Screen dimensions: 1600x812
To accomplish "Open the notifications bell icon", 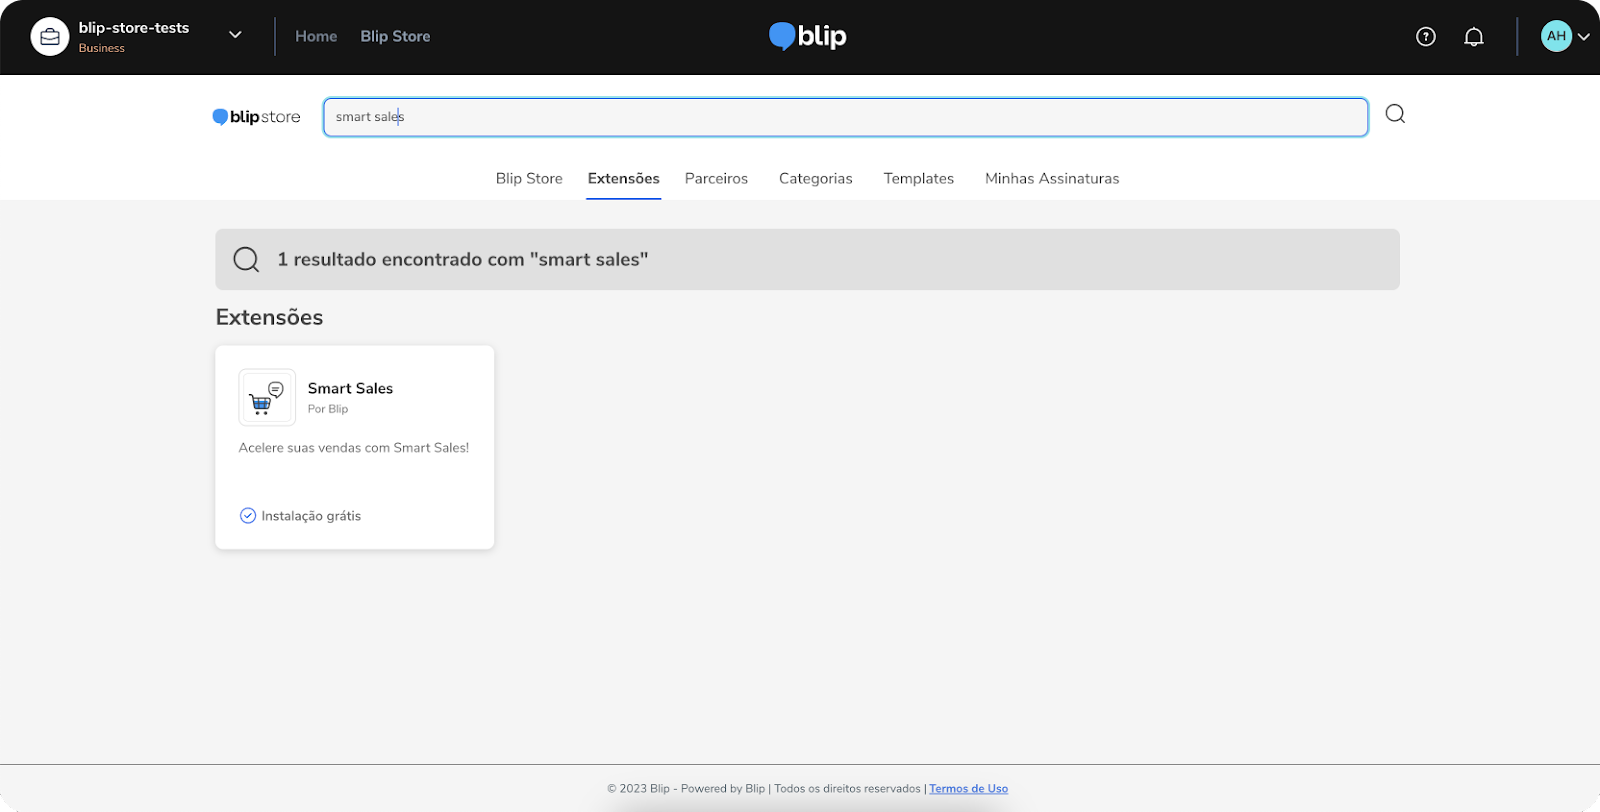I will (1473, 37).
